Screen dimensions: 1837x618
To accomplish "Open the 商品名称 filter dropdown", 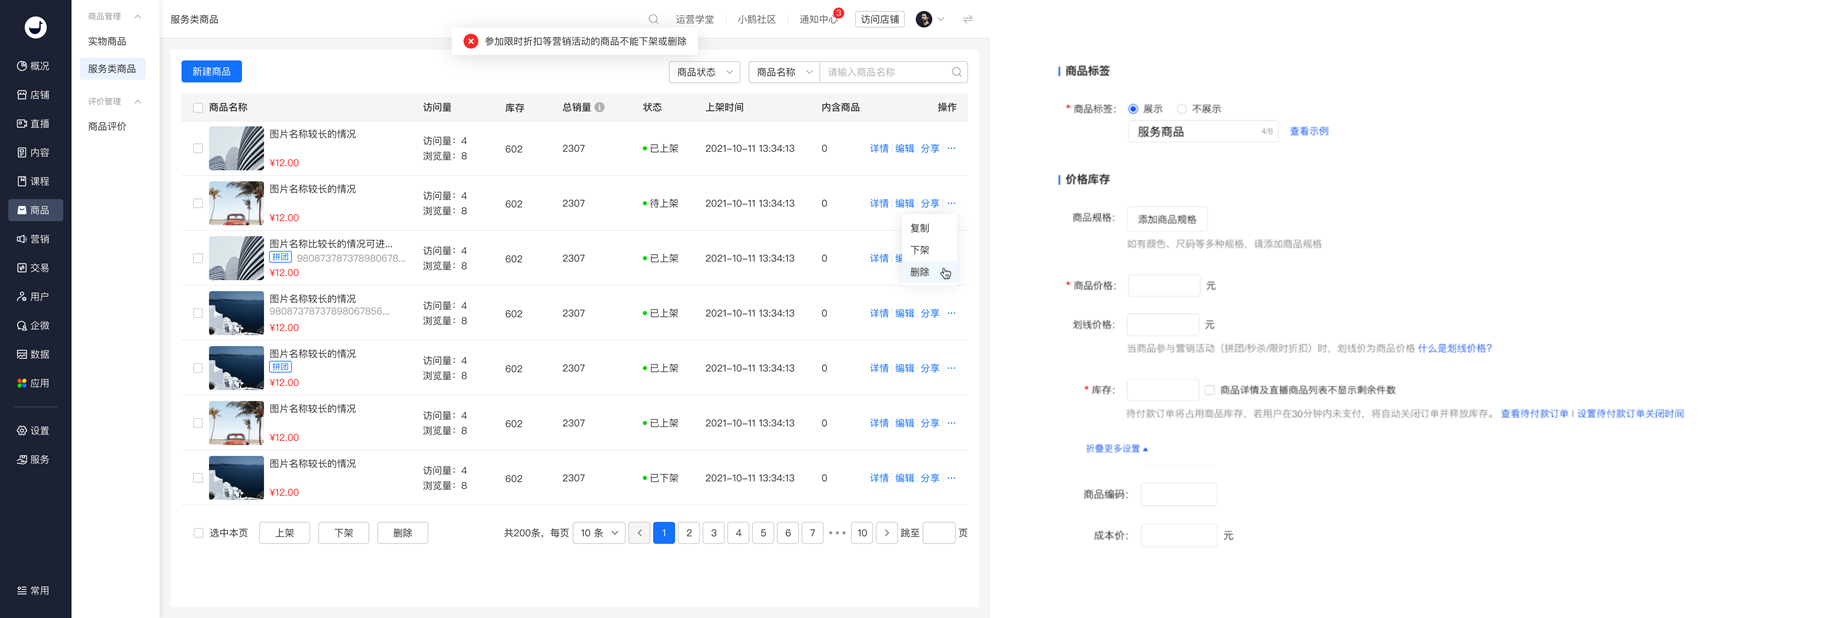I will click(x=784, y=72).
